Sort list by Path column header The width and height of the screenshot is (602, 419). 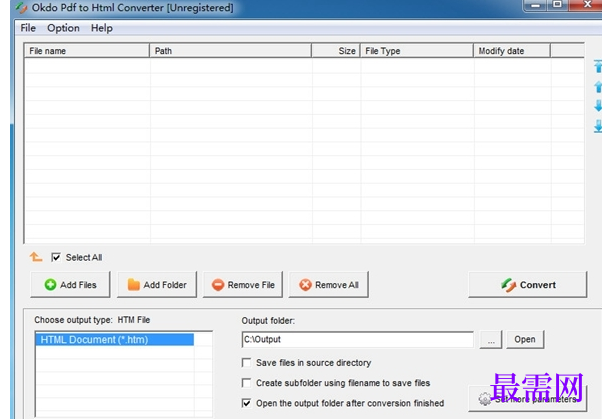click(x=230, y=51)
